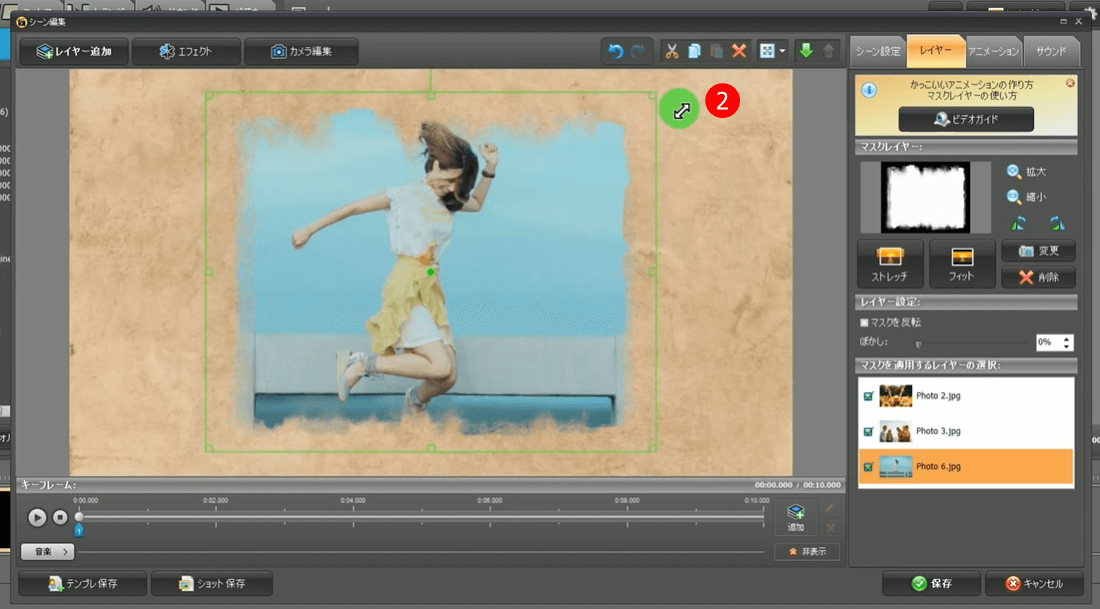This screenshot has width=1100, height=609.
Task: Click the 保存 save button
Action: 930,583
